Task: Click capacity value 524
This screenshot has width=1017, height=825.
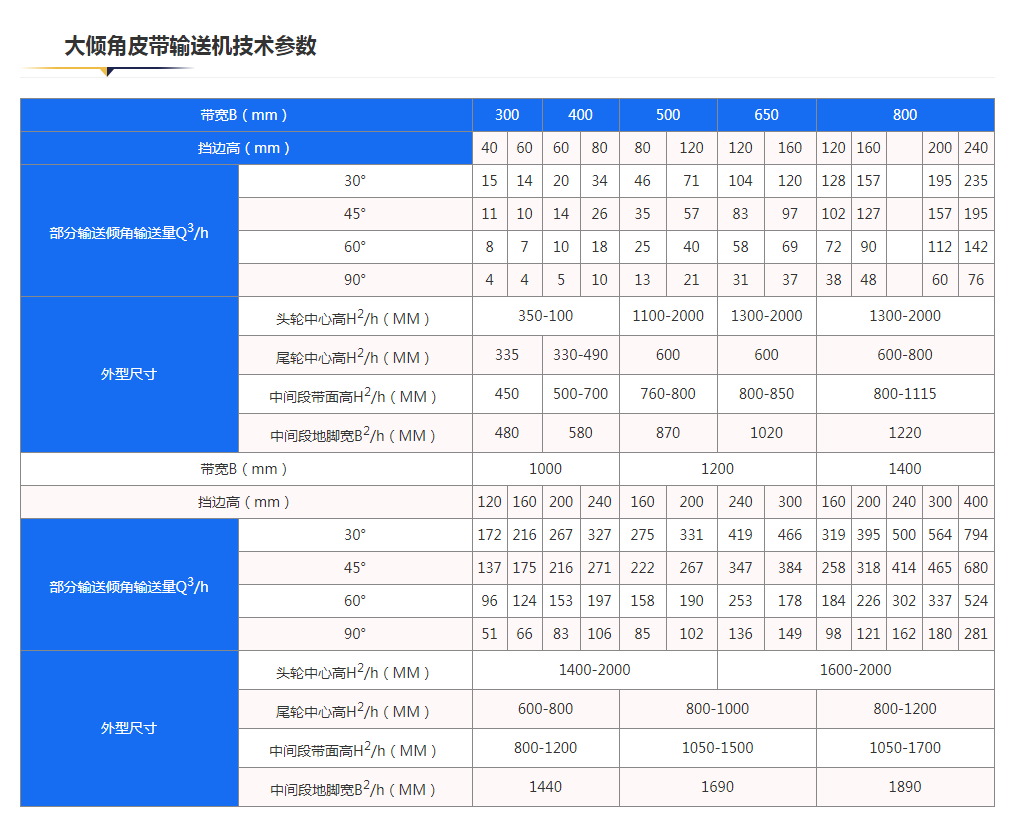Action: pos(976,601)
